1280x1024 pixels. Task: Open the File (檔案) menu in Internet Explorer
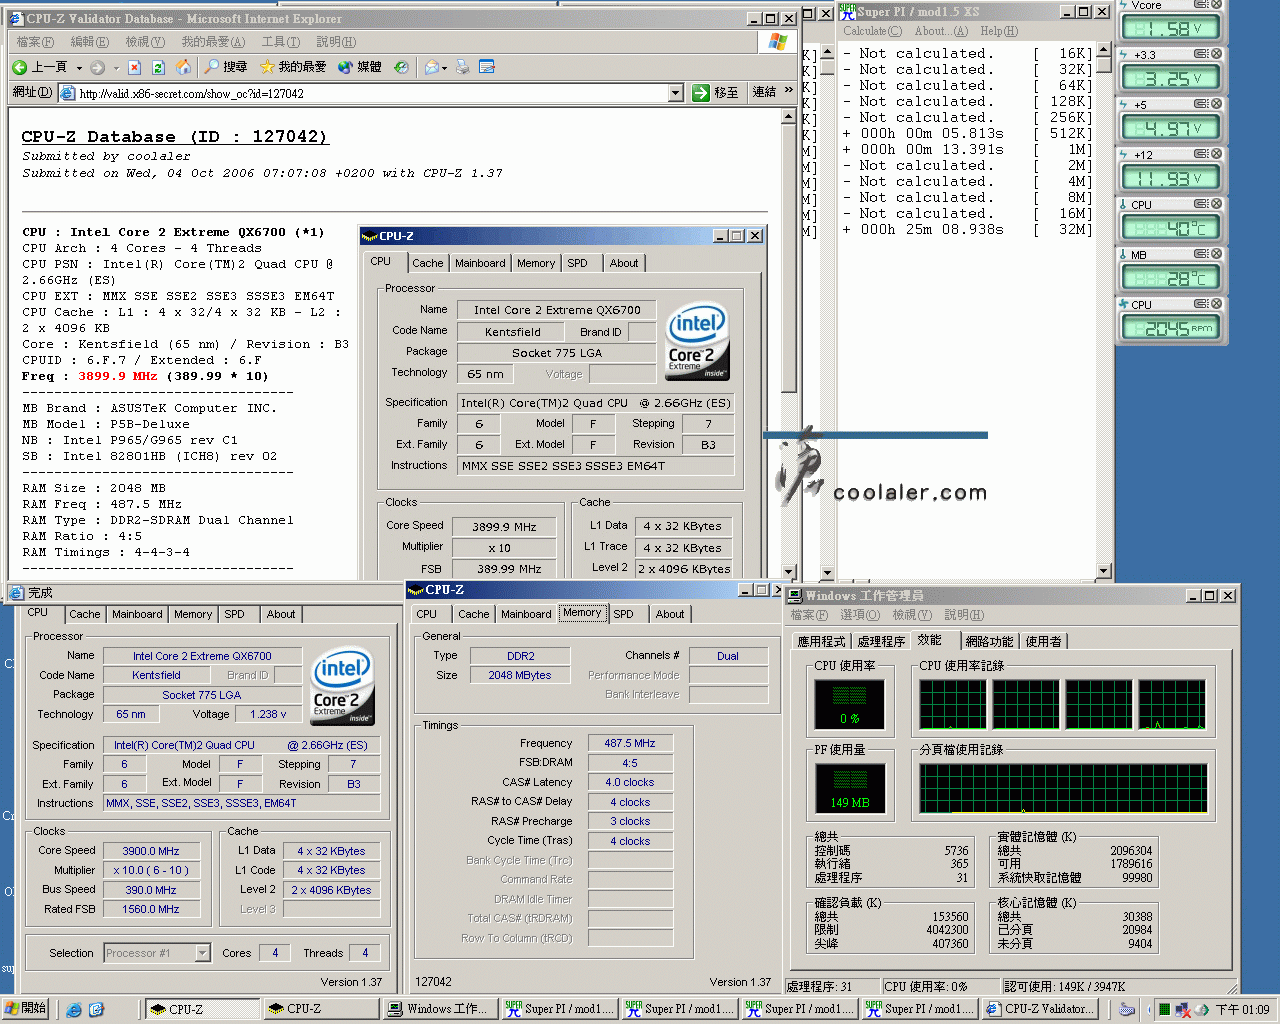35,42
